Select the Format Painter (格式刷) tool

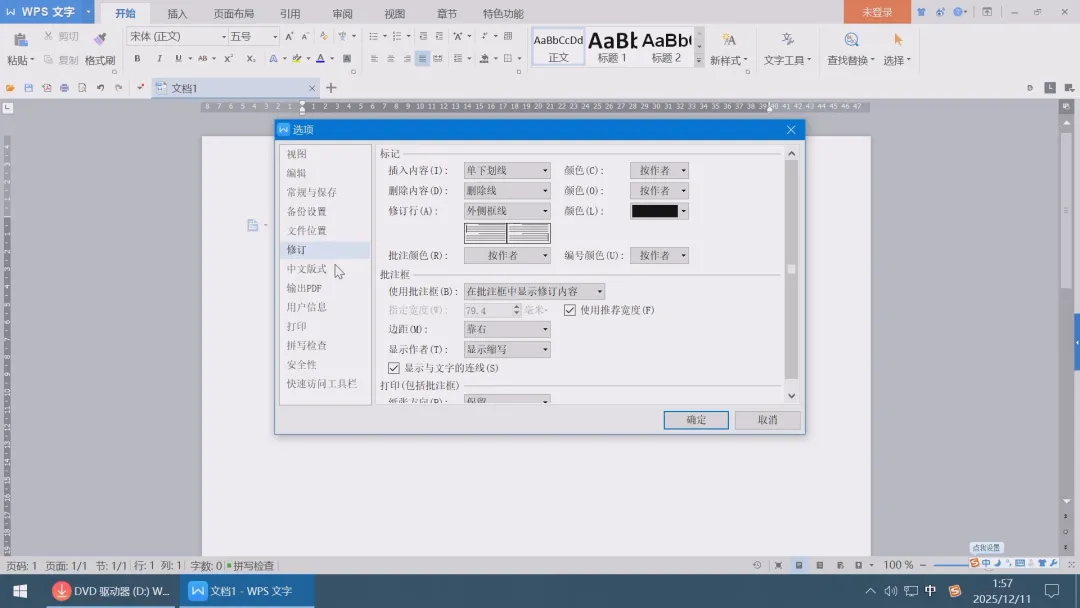click(x=100, y=48)
